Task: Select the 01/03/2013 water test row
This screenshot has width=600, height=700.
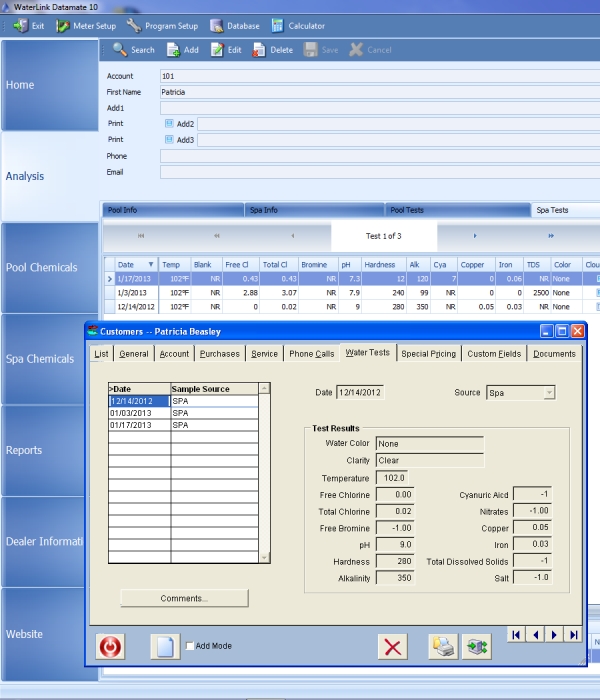Action: pos(183,413)
